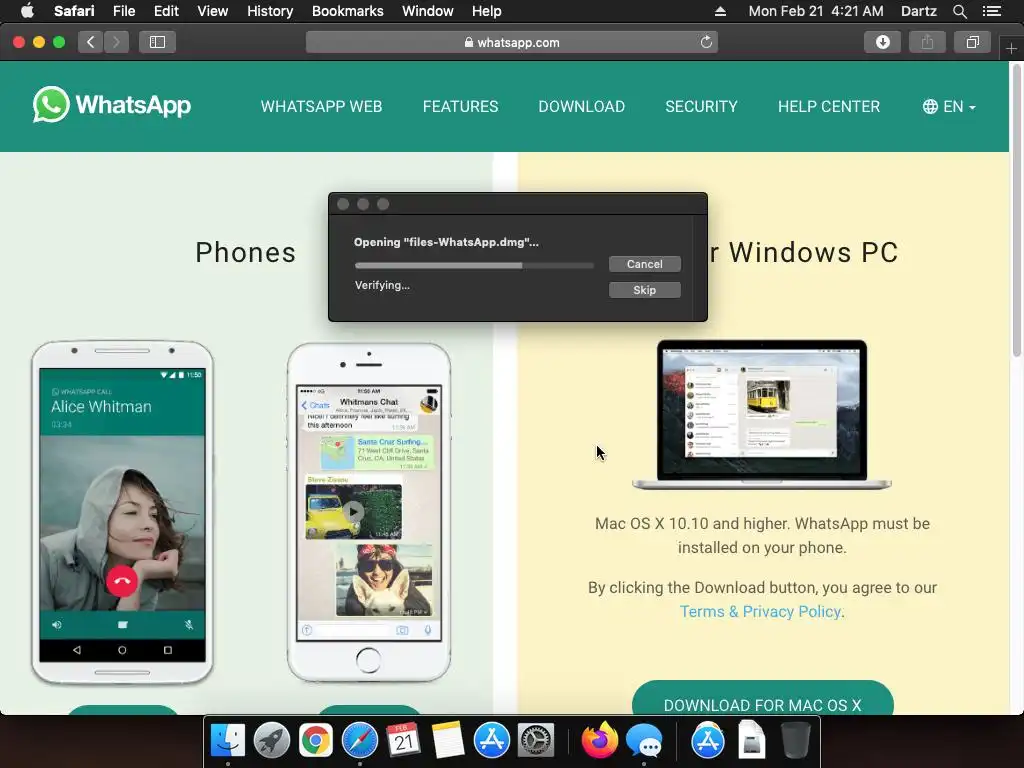Screen dimensions: 1024x768
Task: Open Google Chrome from the Dock
Action: click(315, 741)
